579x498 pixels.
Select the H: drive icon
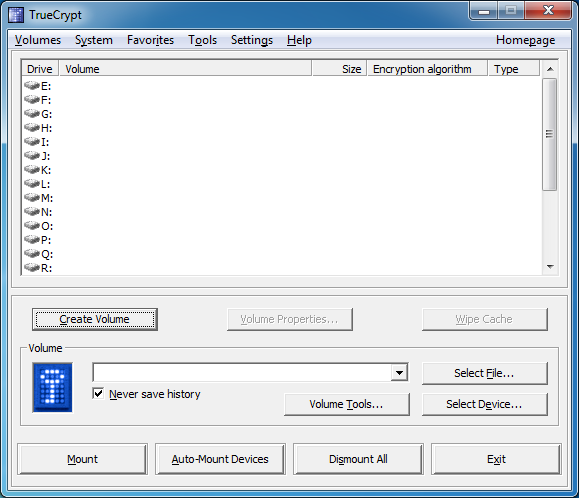[32, 128]
